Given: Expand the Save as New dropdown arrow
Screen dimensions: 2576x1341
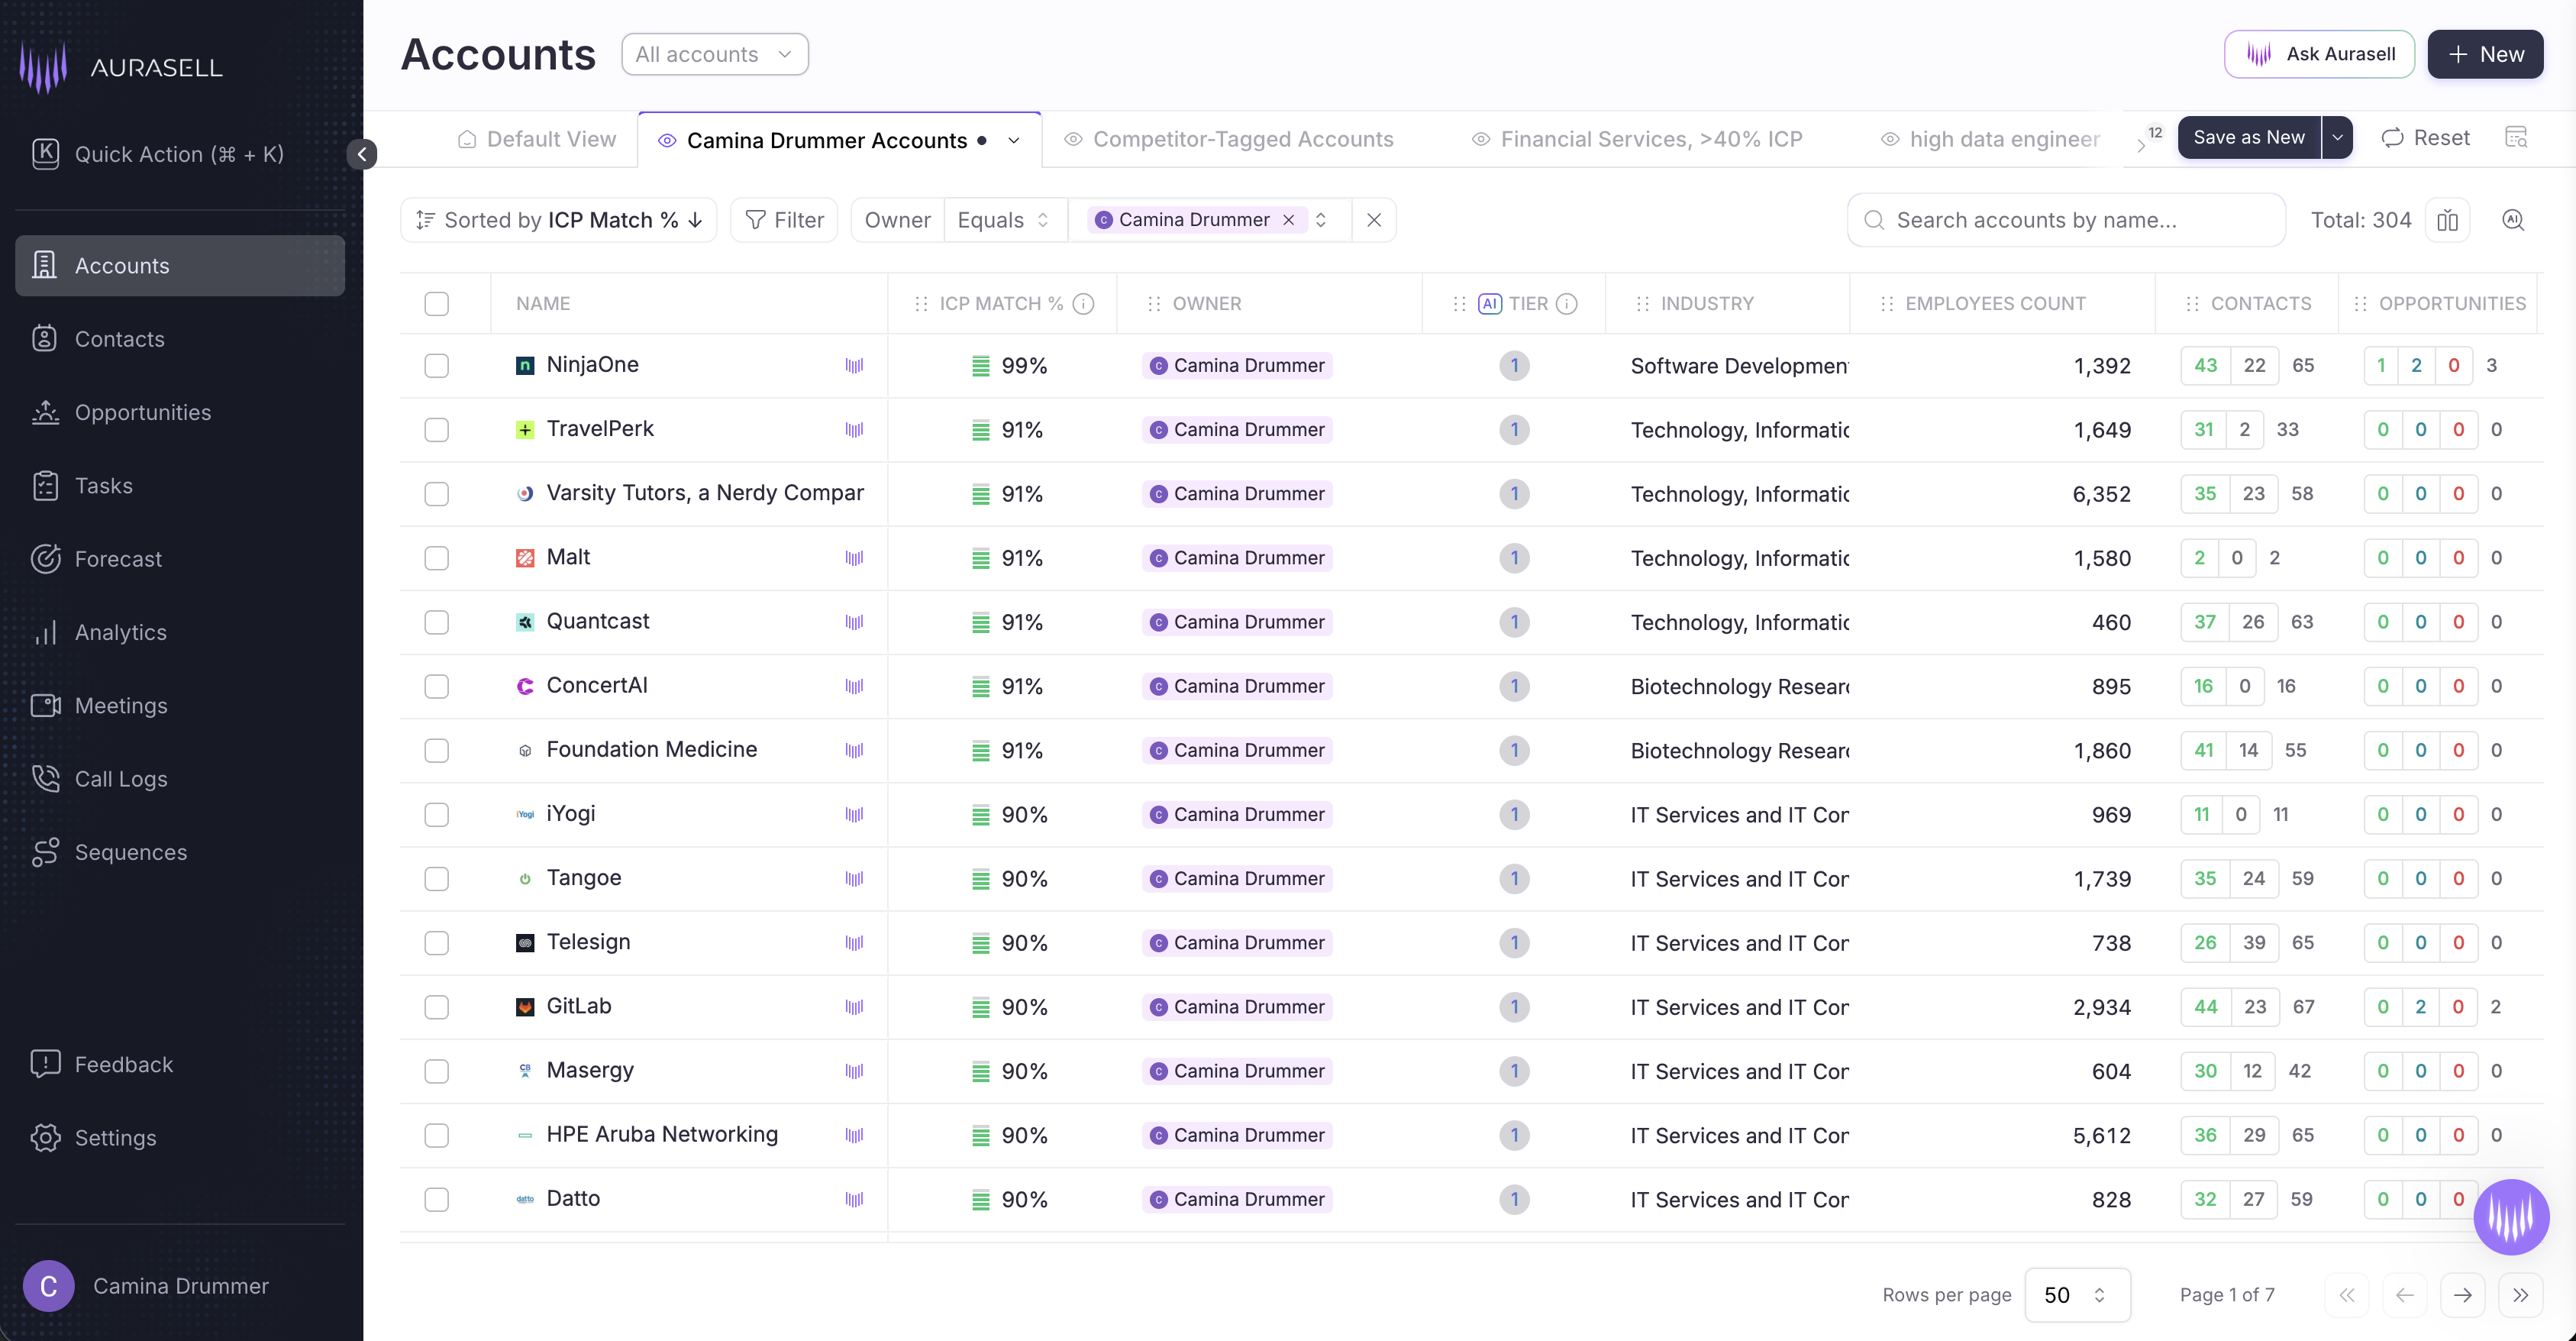Looking at the screenshot, I should point(2337,138).
